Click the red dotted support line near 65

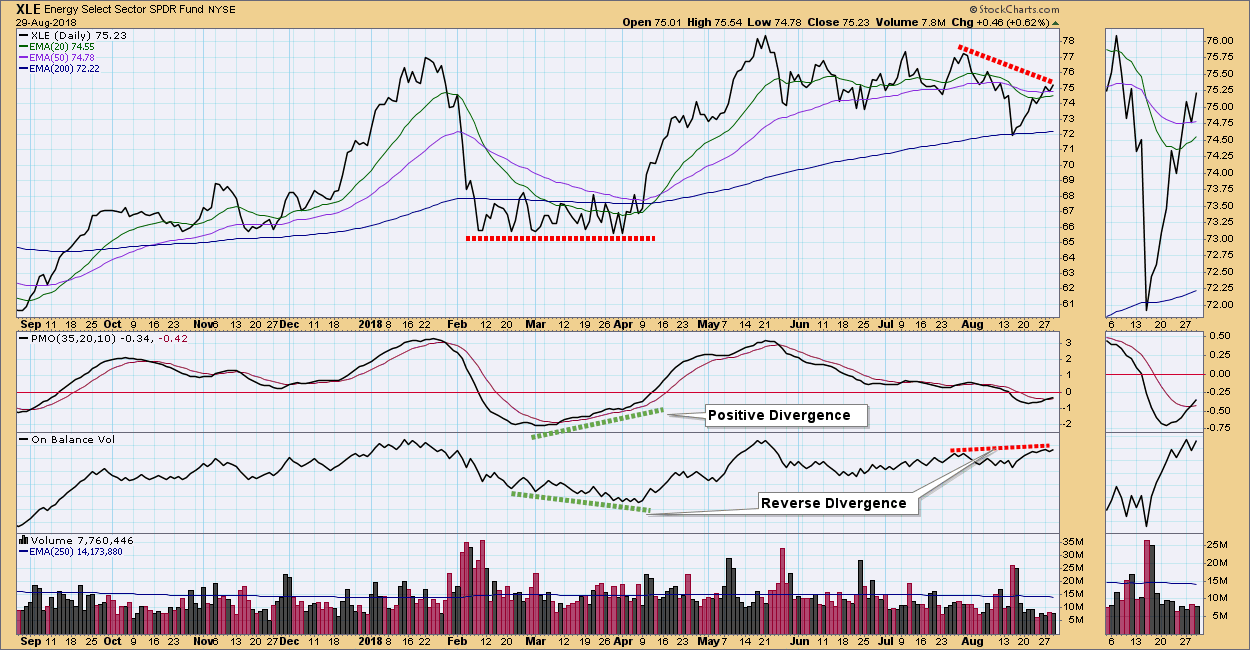pos(560,238)
